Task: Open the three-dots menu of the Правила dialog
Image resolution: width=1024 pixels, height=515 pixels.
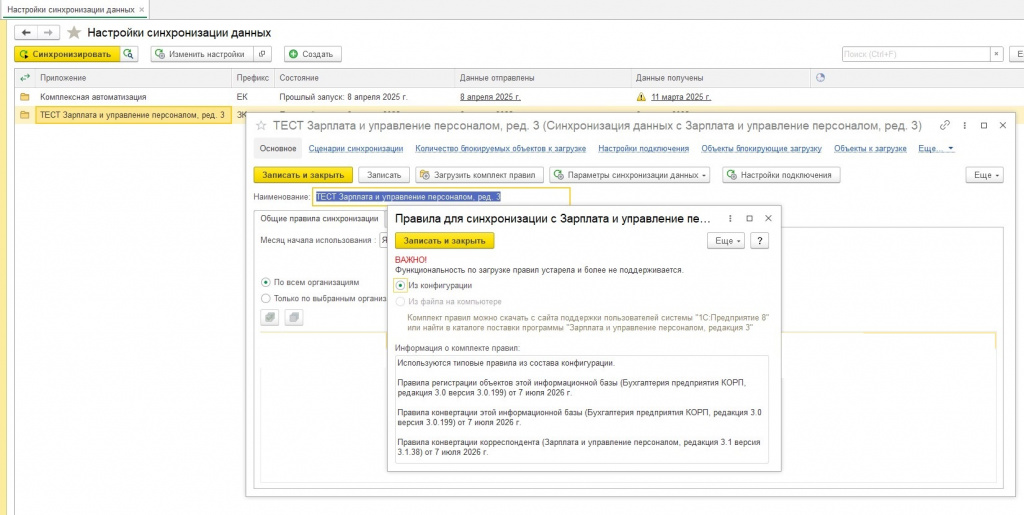Action: coord(730,219)
